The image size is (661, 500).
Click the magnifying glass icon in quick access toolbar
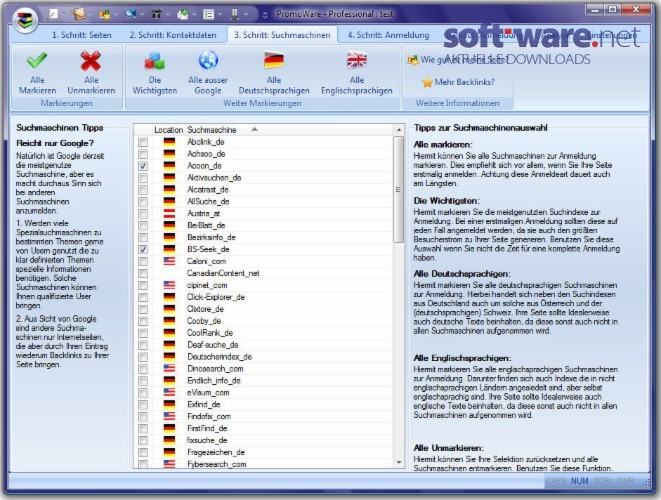[x=131, y=14]
